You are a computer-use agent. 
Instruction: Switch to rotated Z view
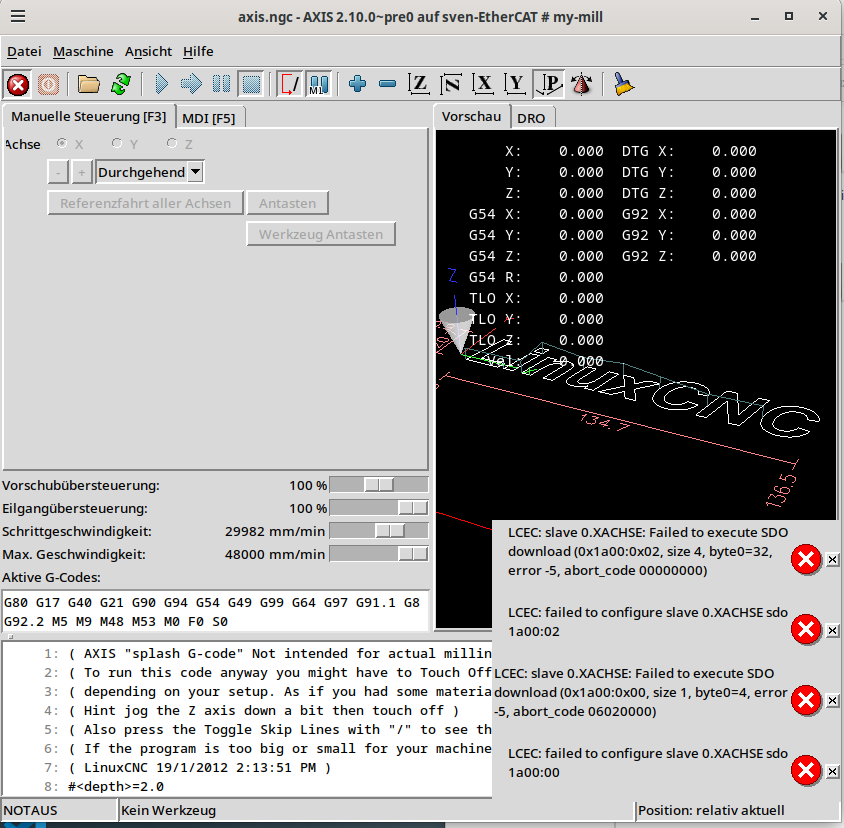coord(451,85)
